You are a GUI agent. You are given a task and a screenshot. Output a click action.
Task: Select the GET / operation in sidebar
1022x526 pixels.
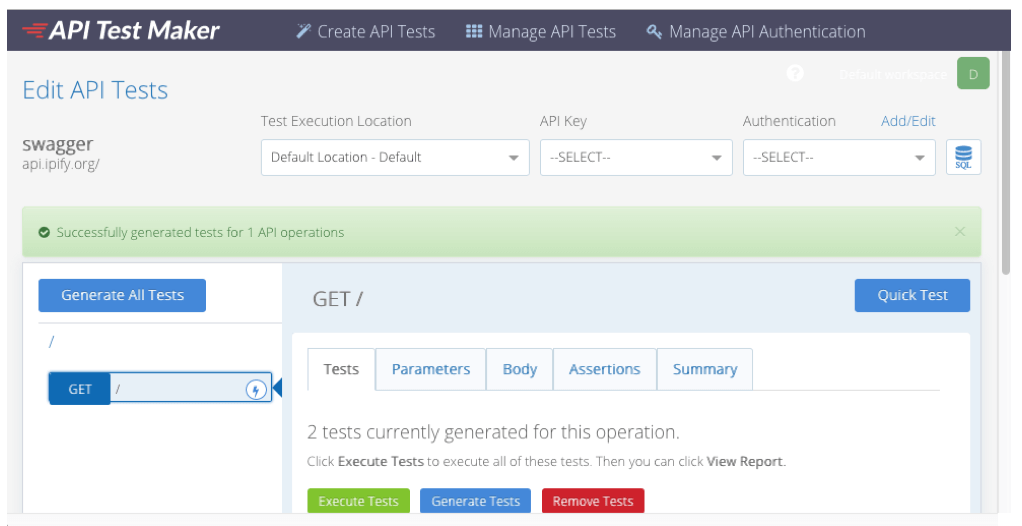click(x=160, y=389)
